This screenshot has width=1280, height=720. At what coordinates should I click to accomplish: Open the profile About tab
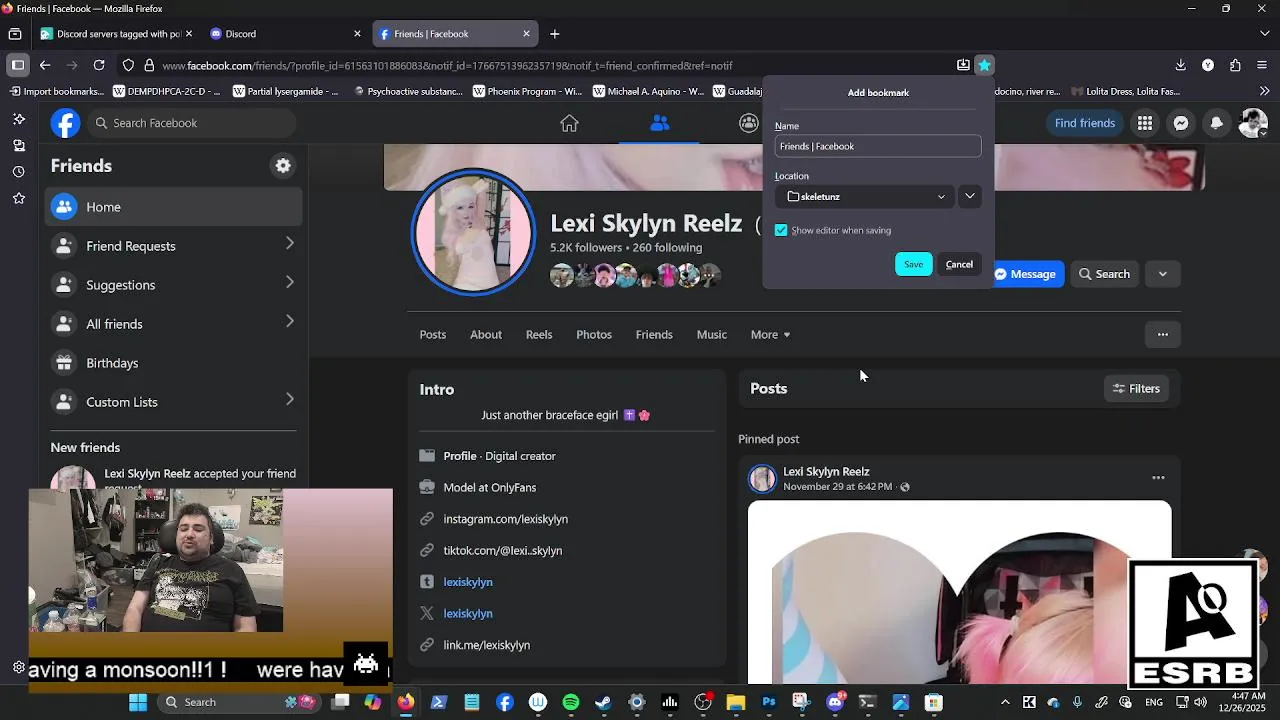[486, 335]
